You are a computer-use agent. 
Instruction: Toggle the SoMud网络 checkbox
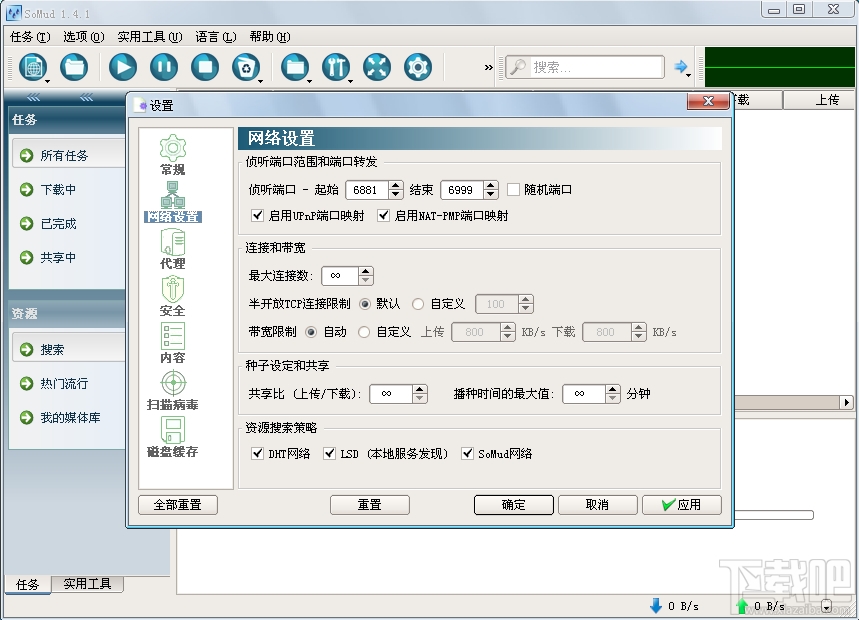(x=467, y=453)
